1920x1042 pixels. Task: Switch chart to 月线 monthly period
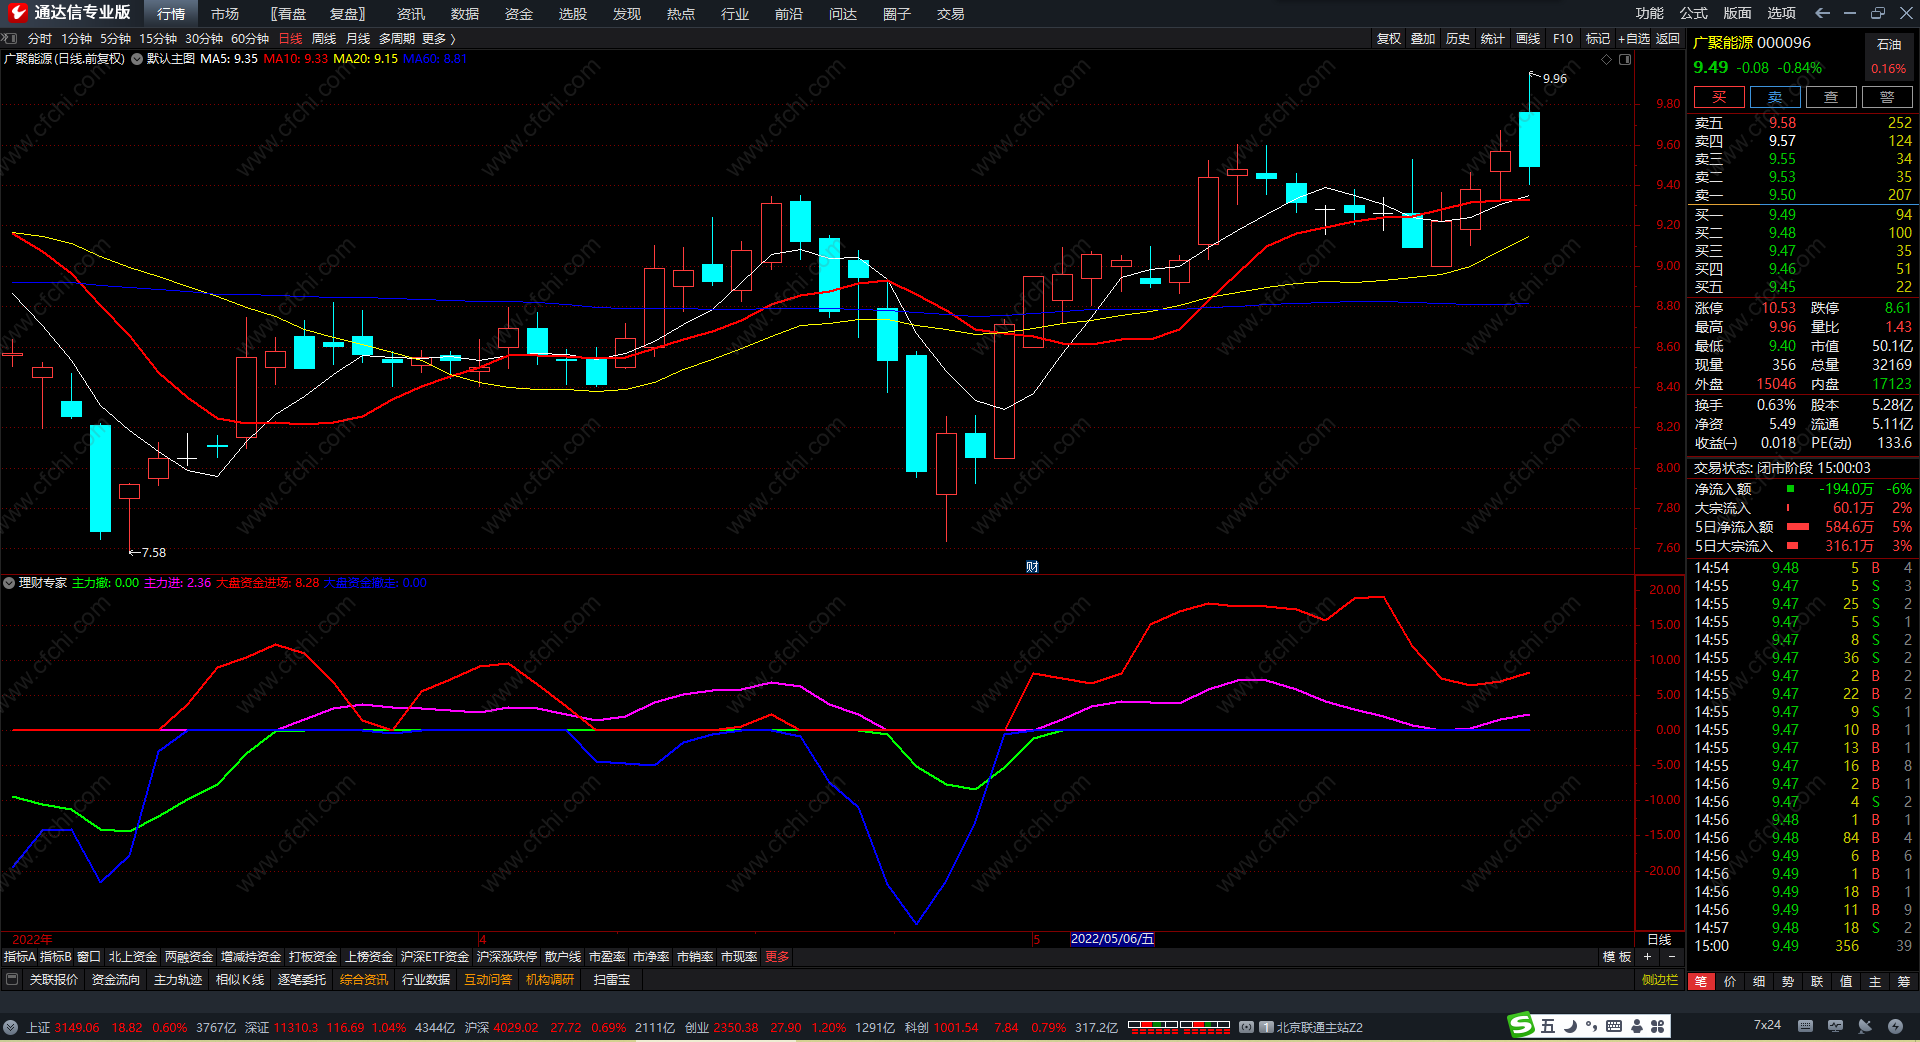click(x=358, y=39)
